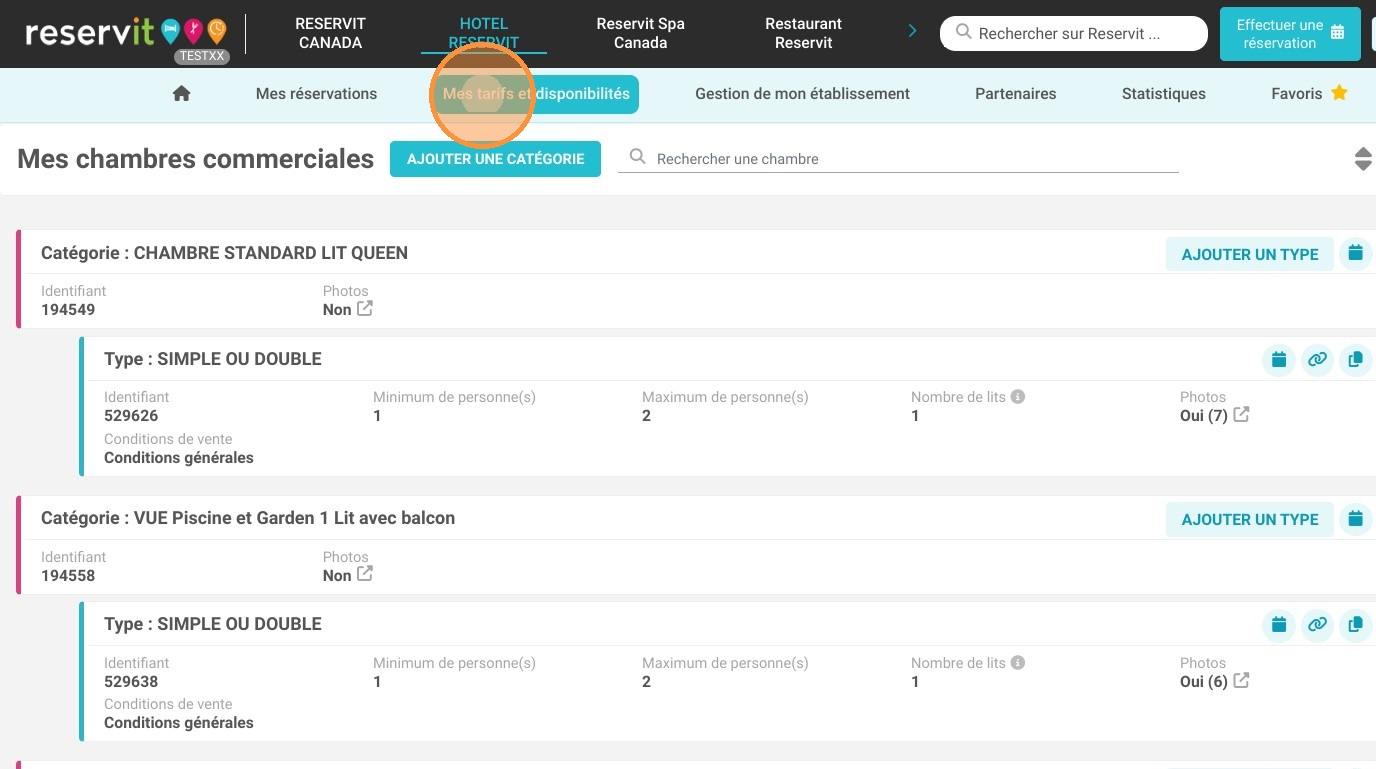Click identifiant 194558
The height and width of the screenshot is (769, 1376).
click(68, 575)
